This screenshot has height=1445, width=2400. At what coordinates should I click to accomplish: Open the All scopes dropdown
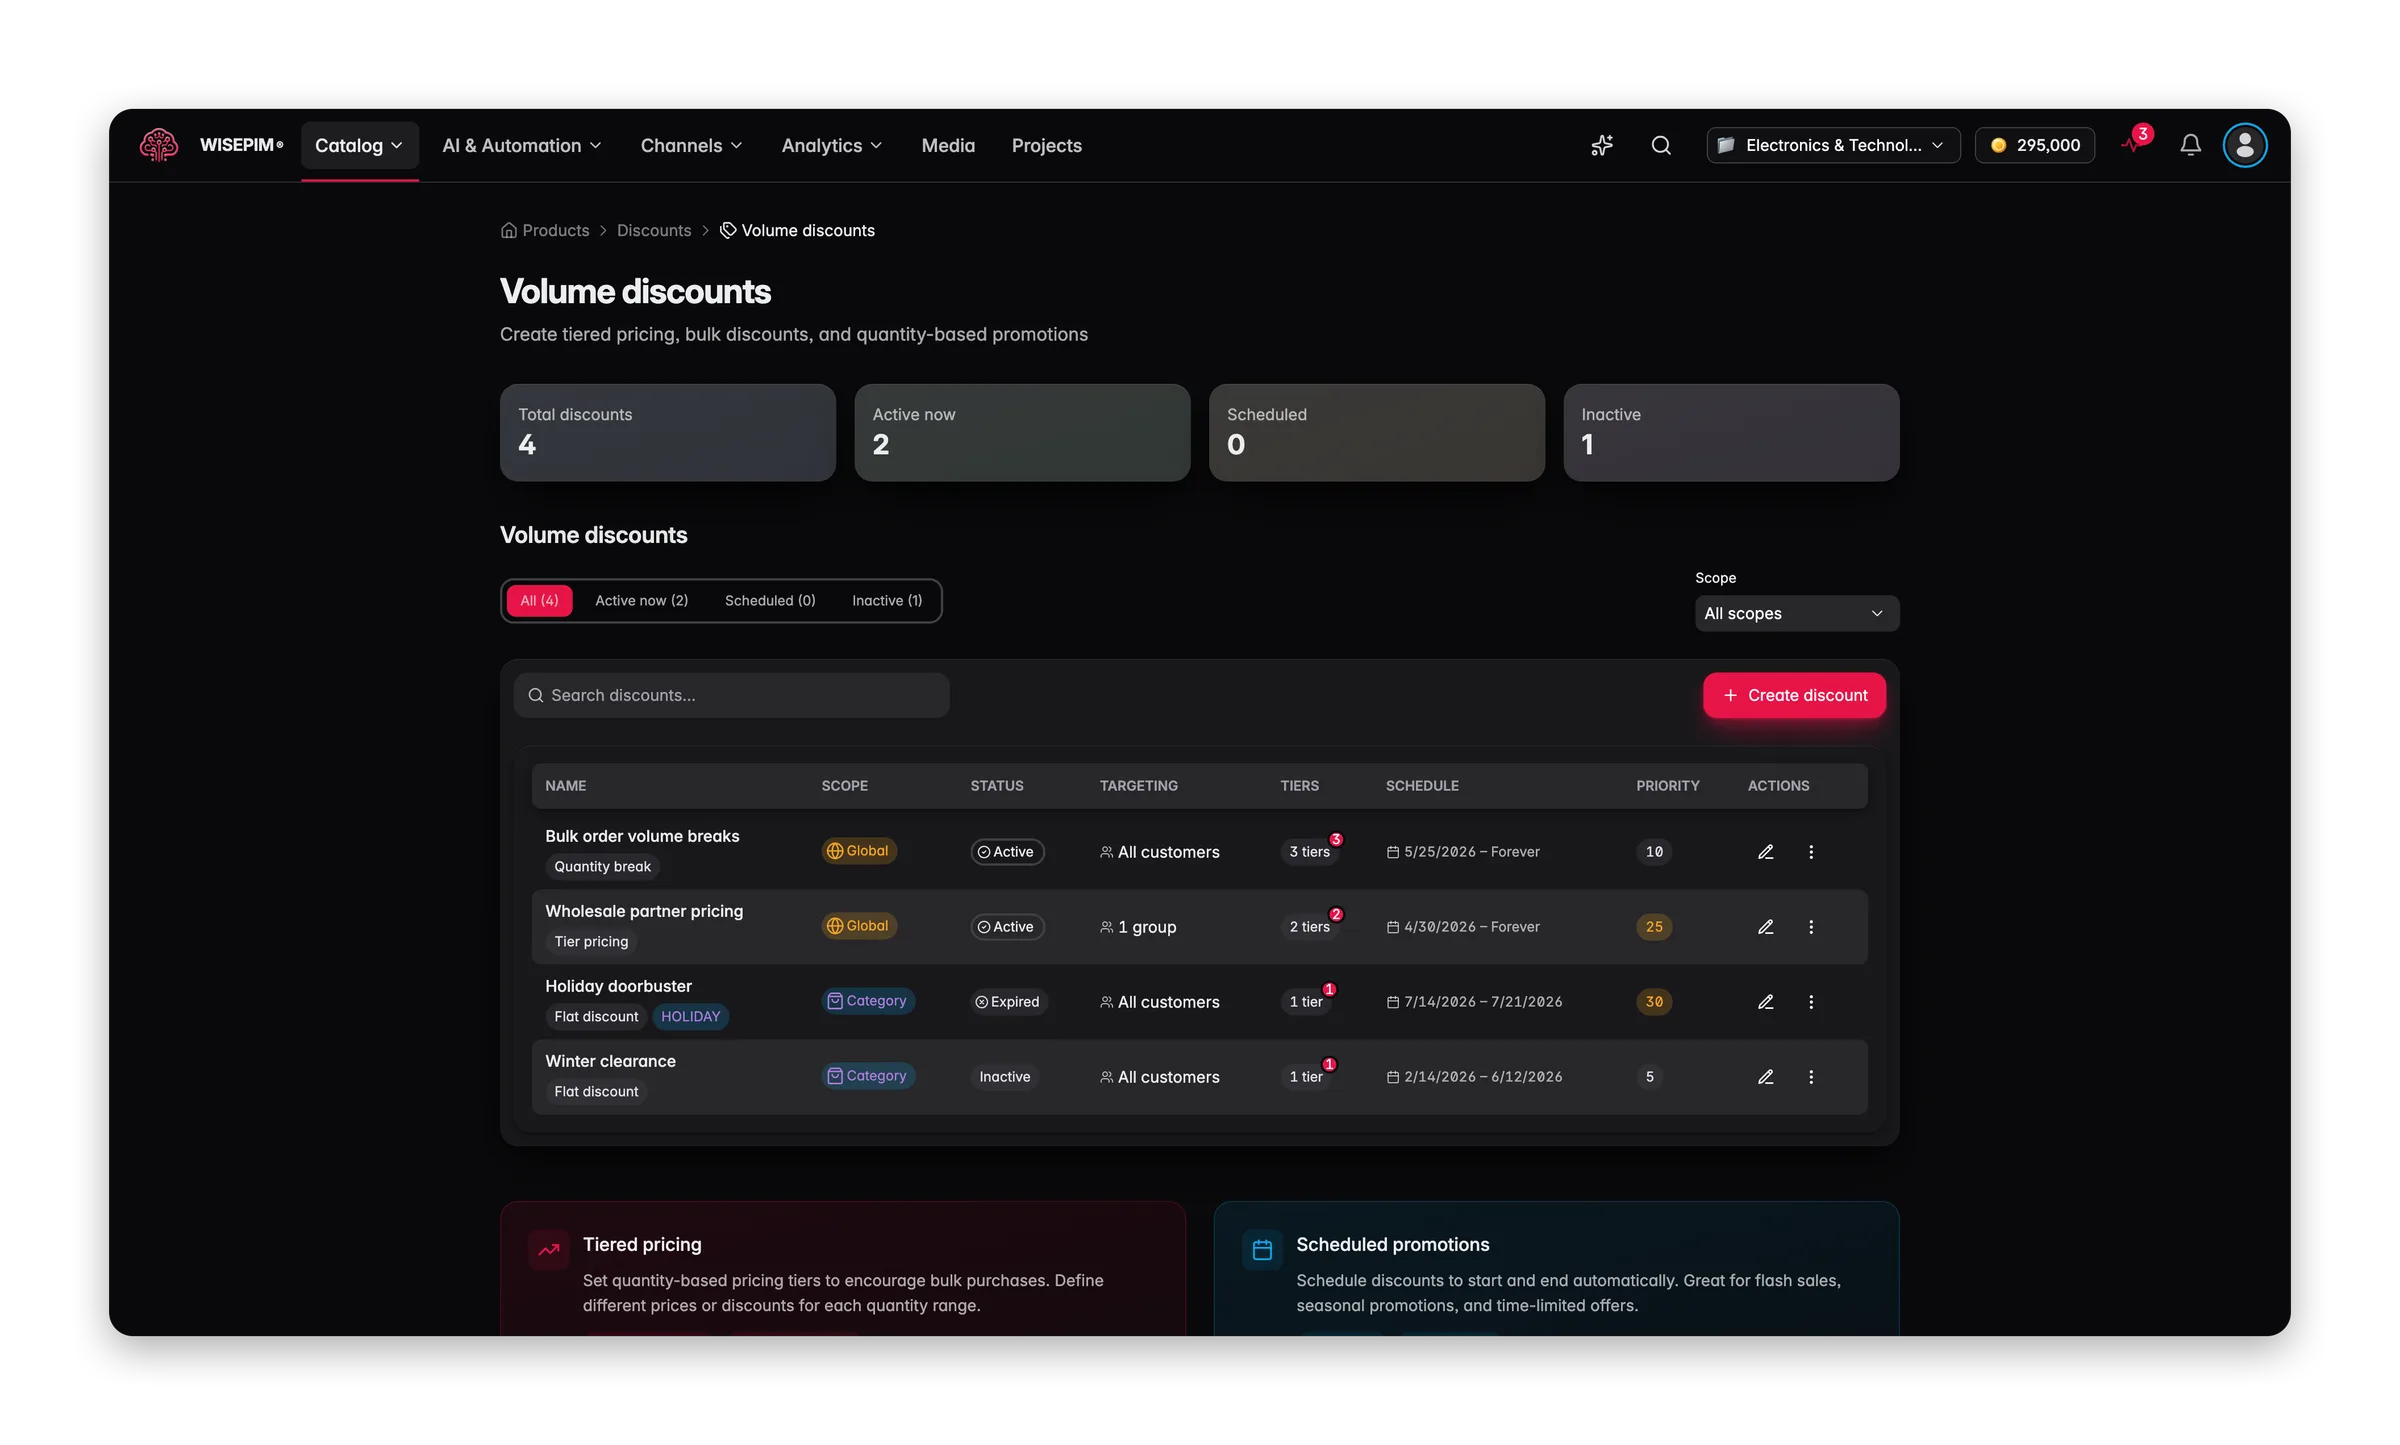1796,614
